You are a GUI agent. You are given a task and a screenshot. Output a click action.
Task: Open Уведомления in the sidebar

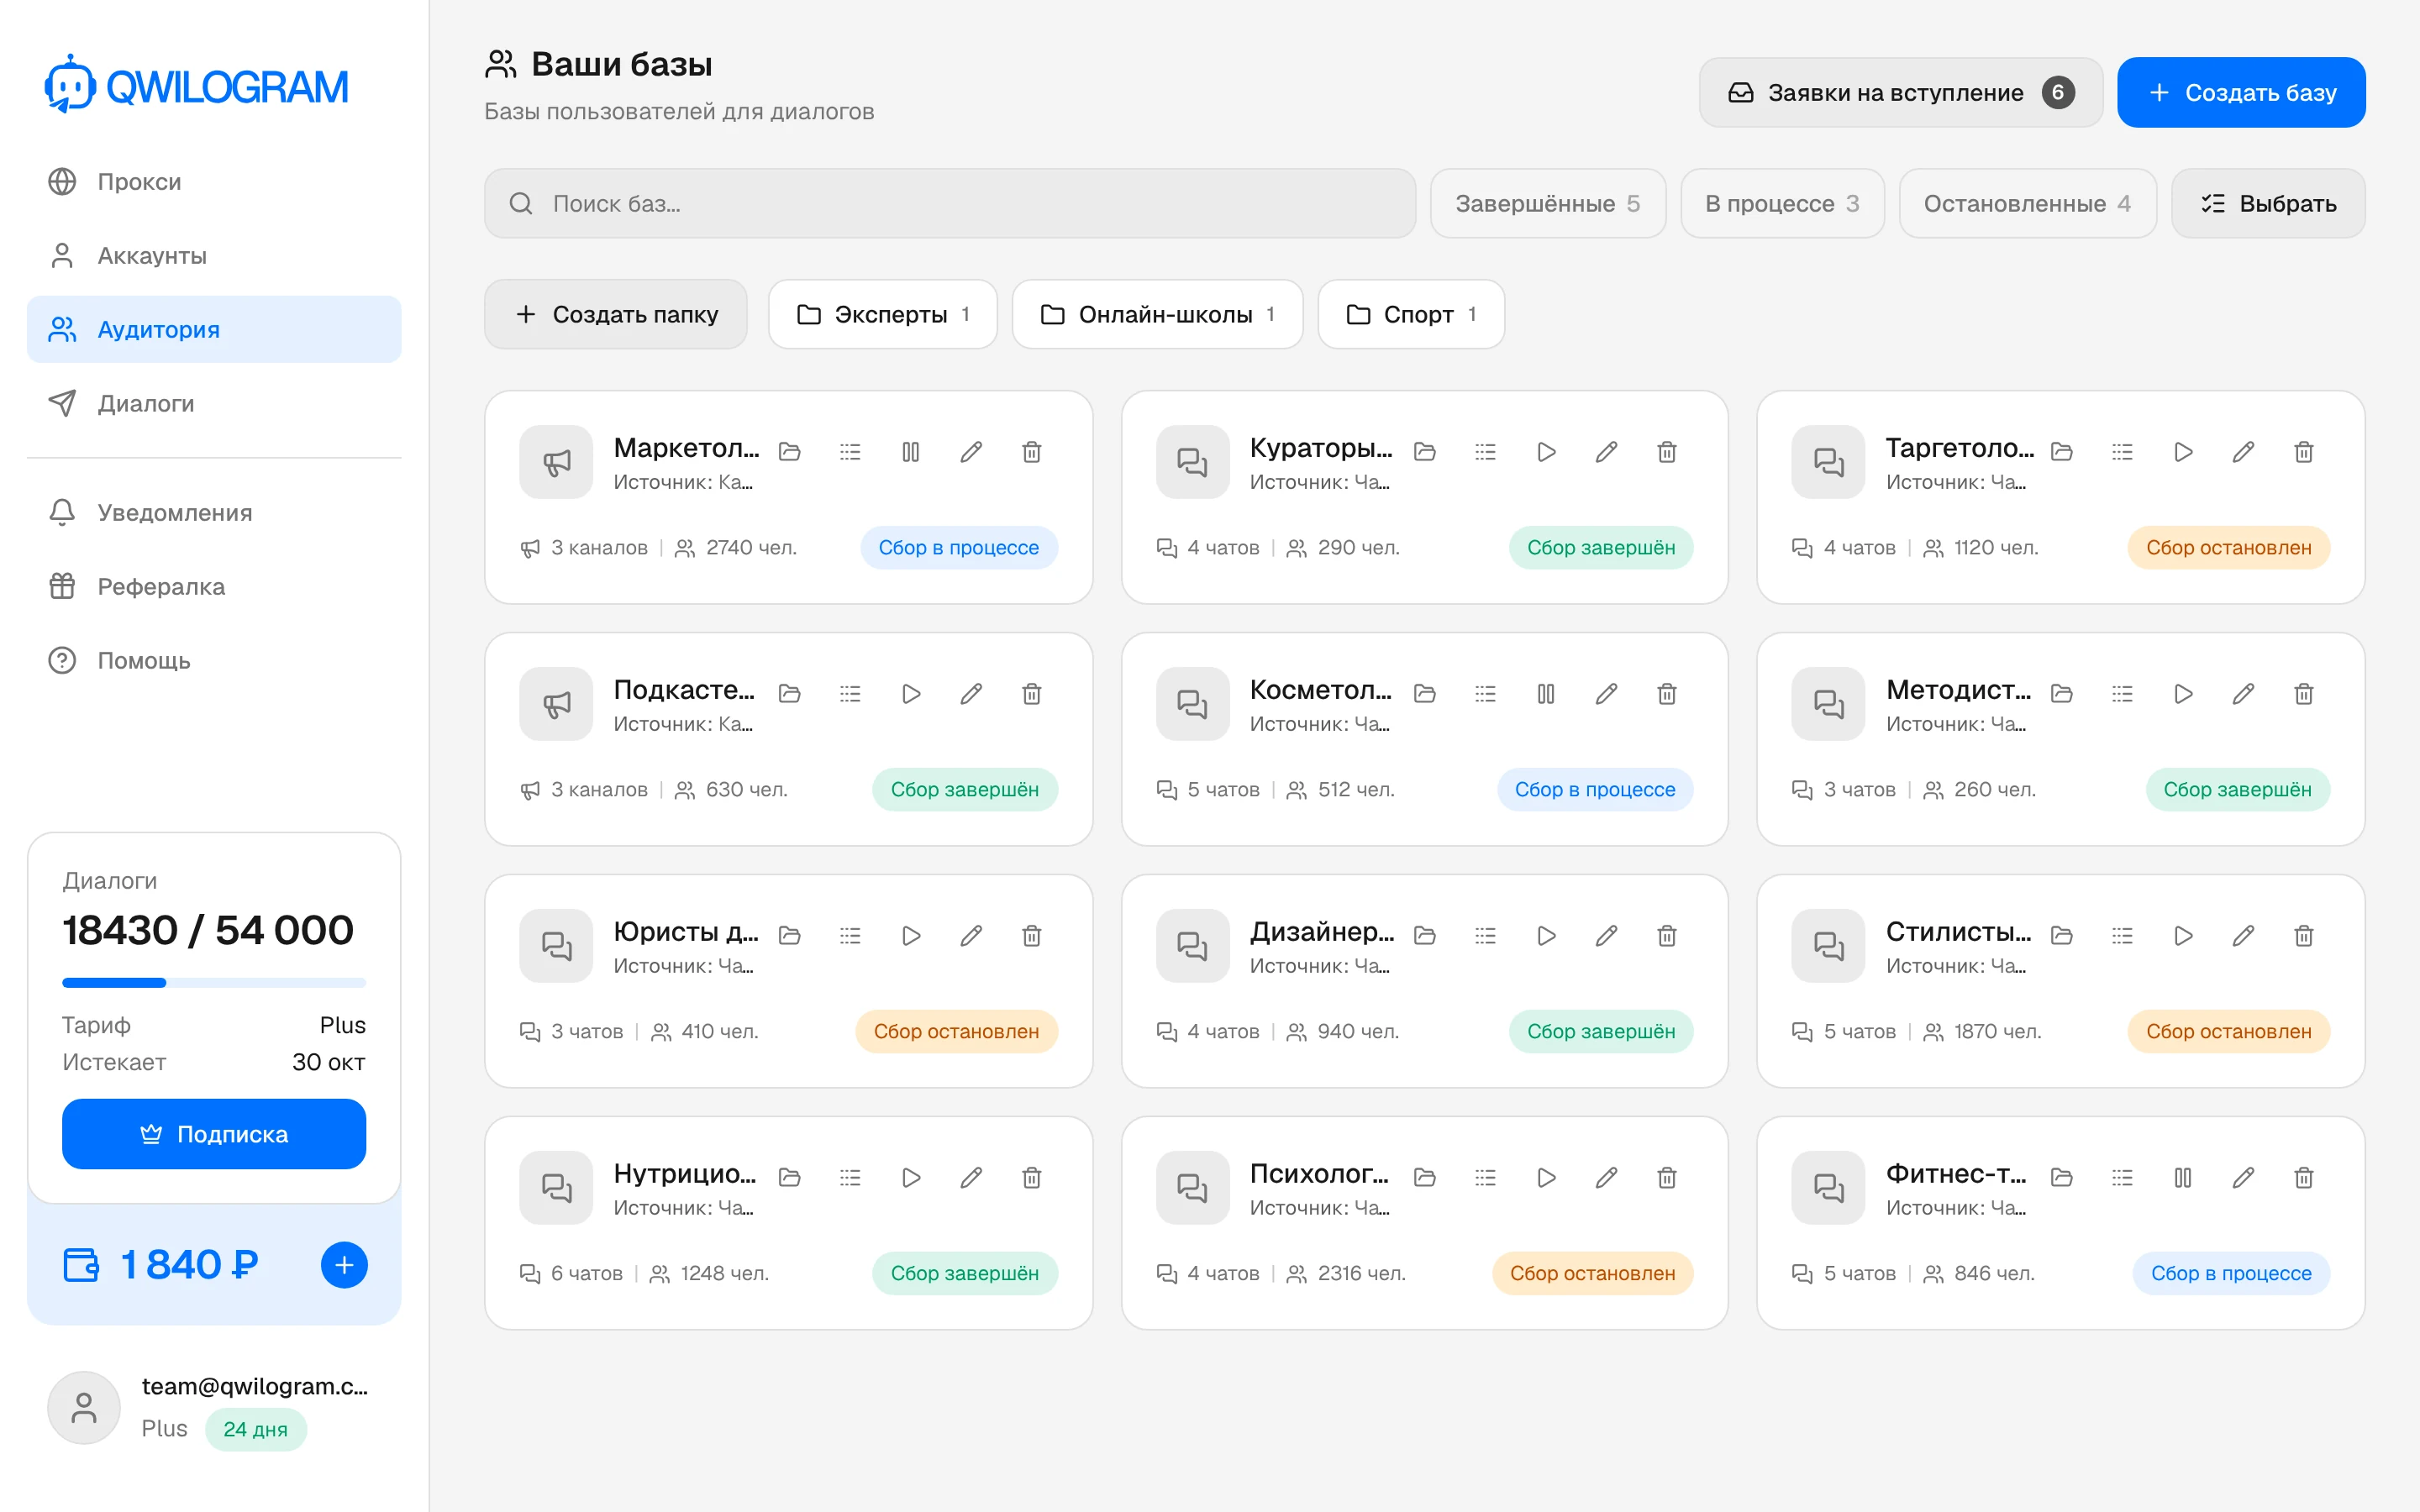point(214,513)
